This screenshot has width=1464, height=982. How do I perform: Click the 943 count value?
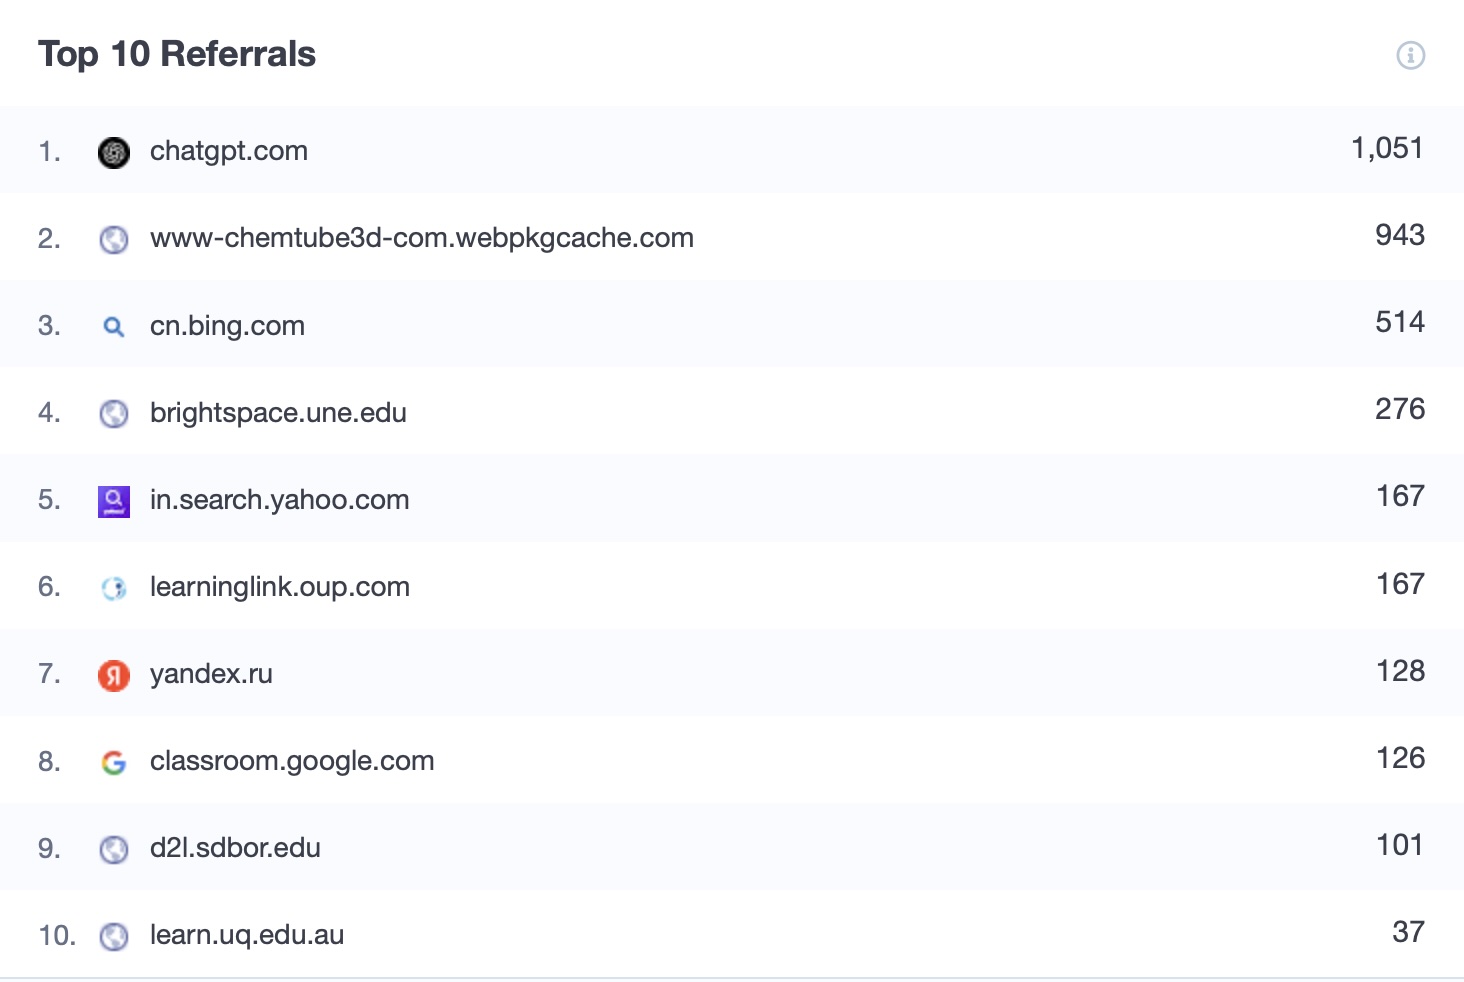pos(1400,235)
